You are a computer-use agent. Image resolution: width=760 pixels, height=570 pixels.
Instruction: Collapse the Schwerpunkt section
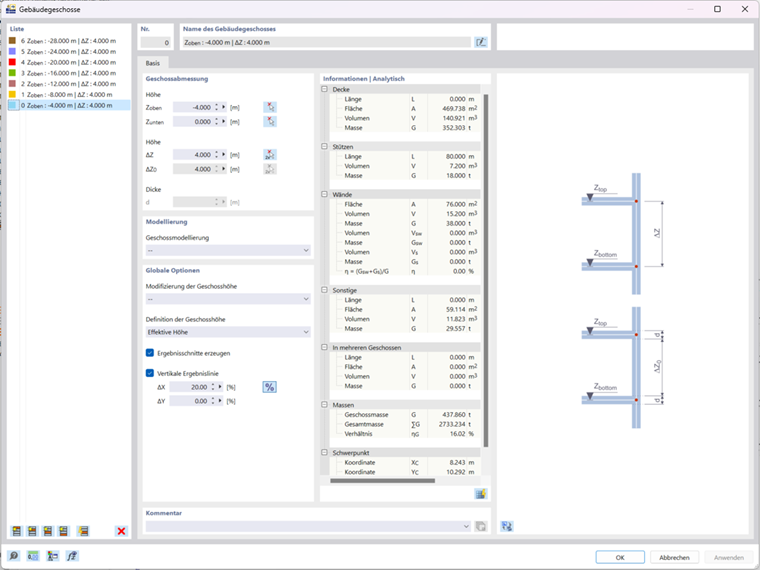[324, 452]
